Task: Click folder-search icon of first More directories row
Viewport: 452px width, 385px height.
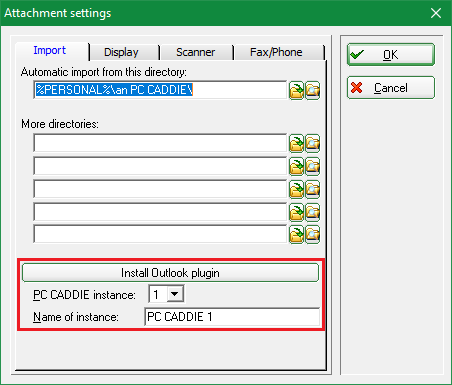Action: click(x=312, y=143)
